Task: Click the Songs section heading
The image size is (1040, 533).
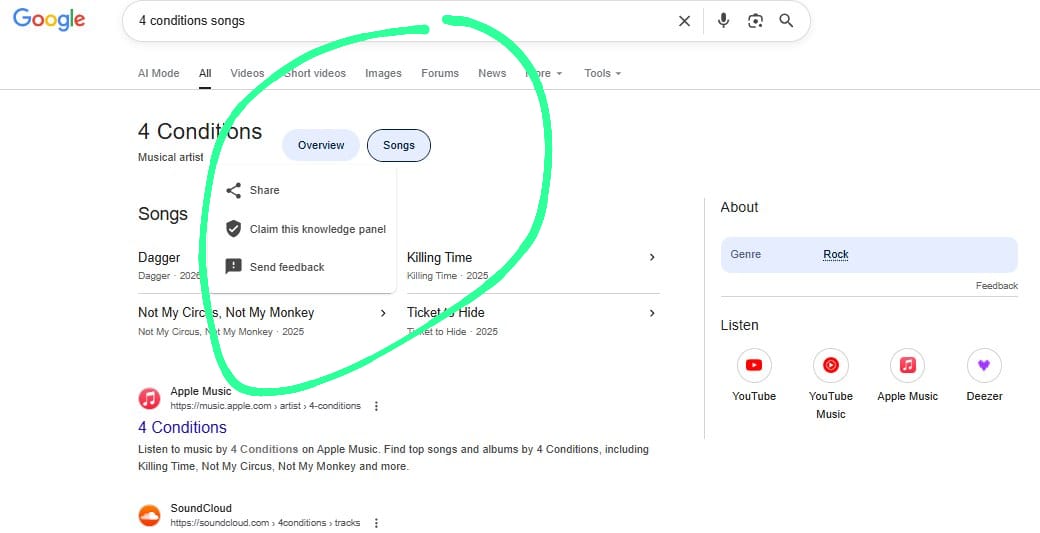Action: pos(162,214)
